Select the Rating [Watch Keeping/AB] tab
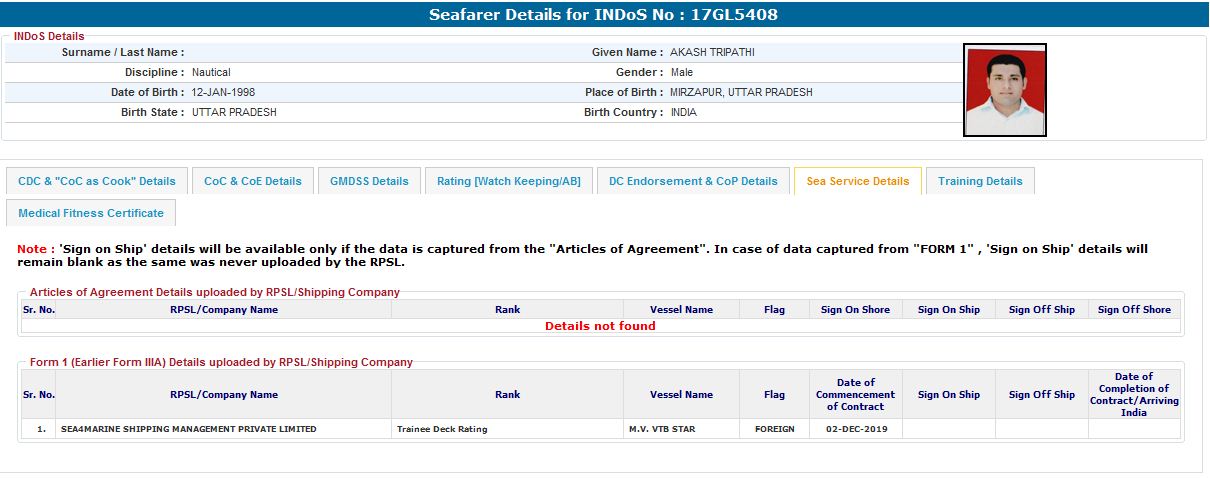The image size is (1210, 478). pyautogui.click(x=508, y=181)
